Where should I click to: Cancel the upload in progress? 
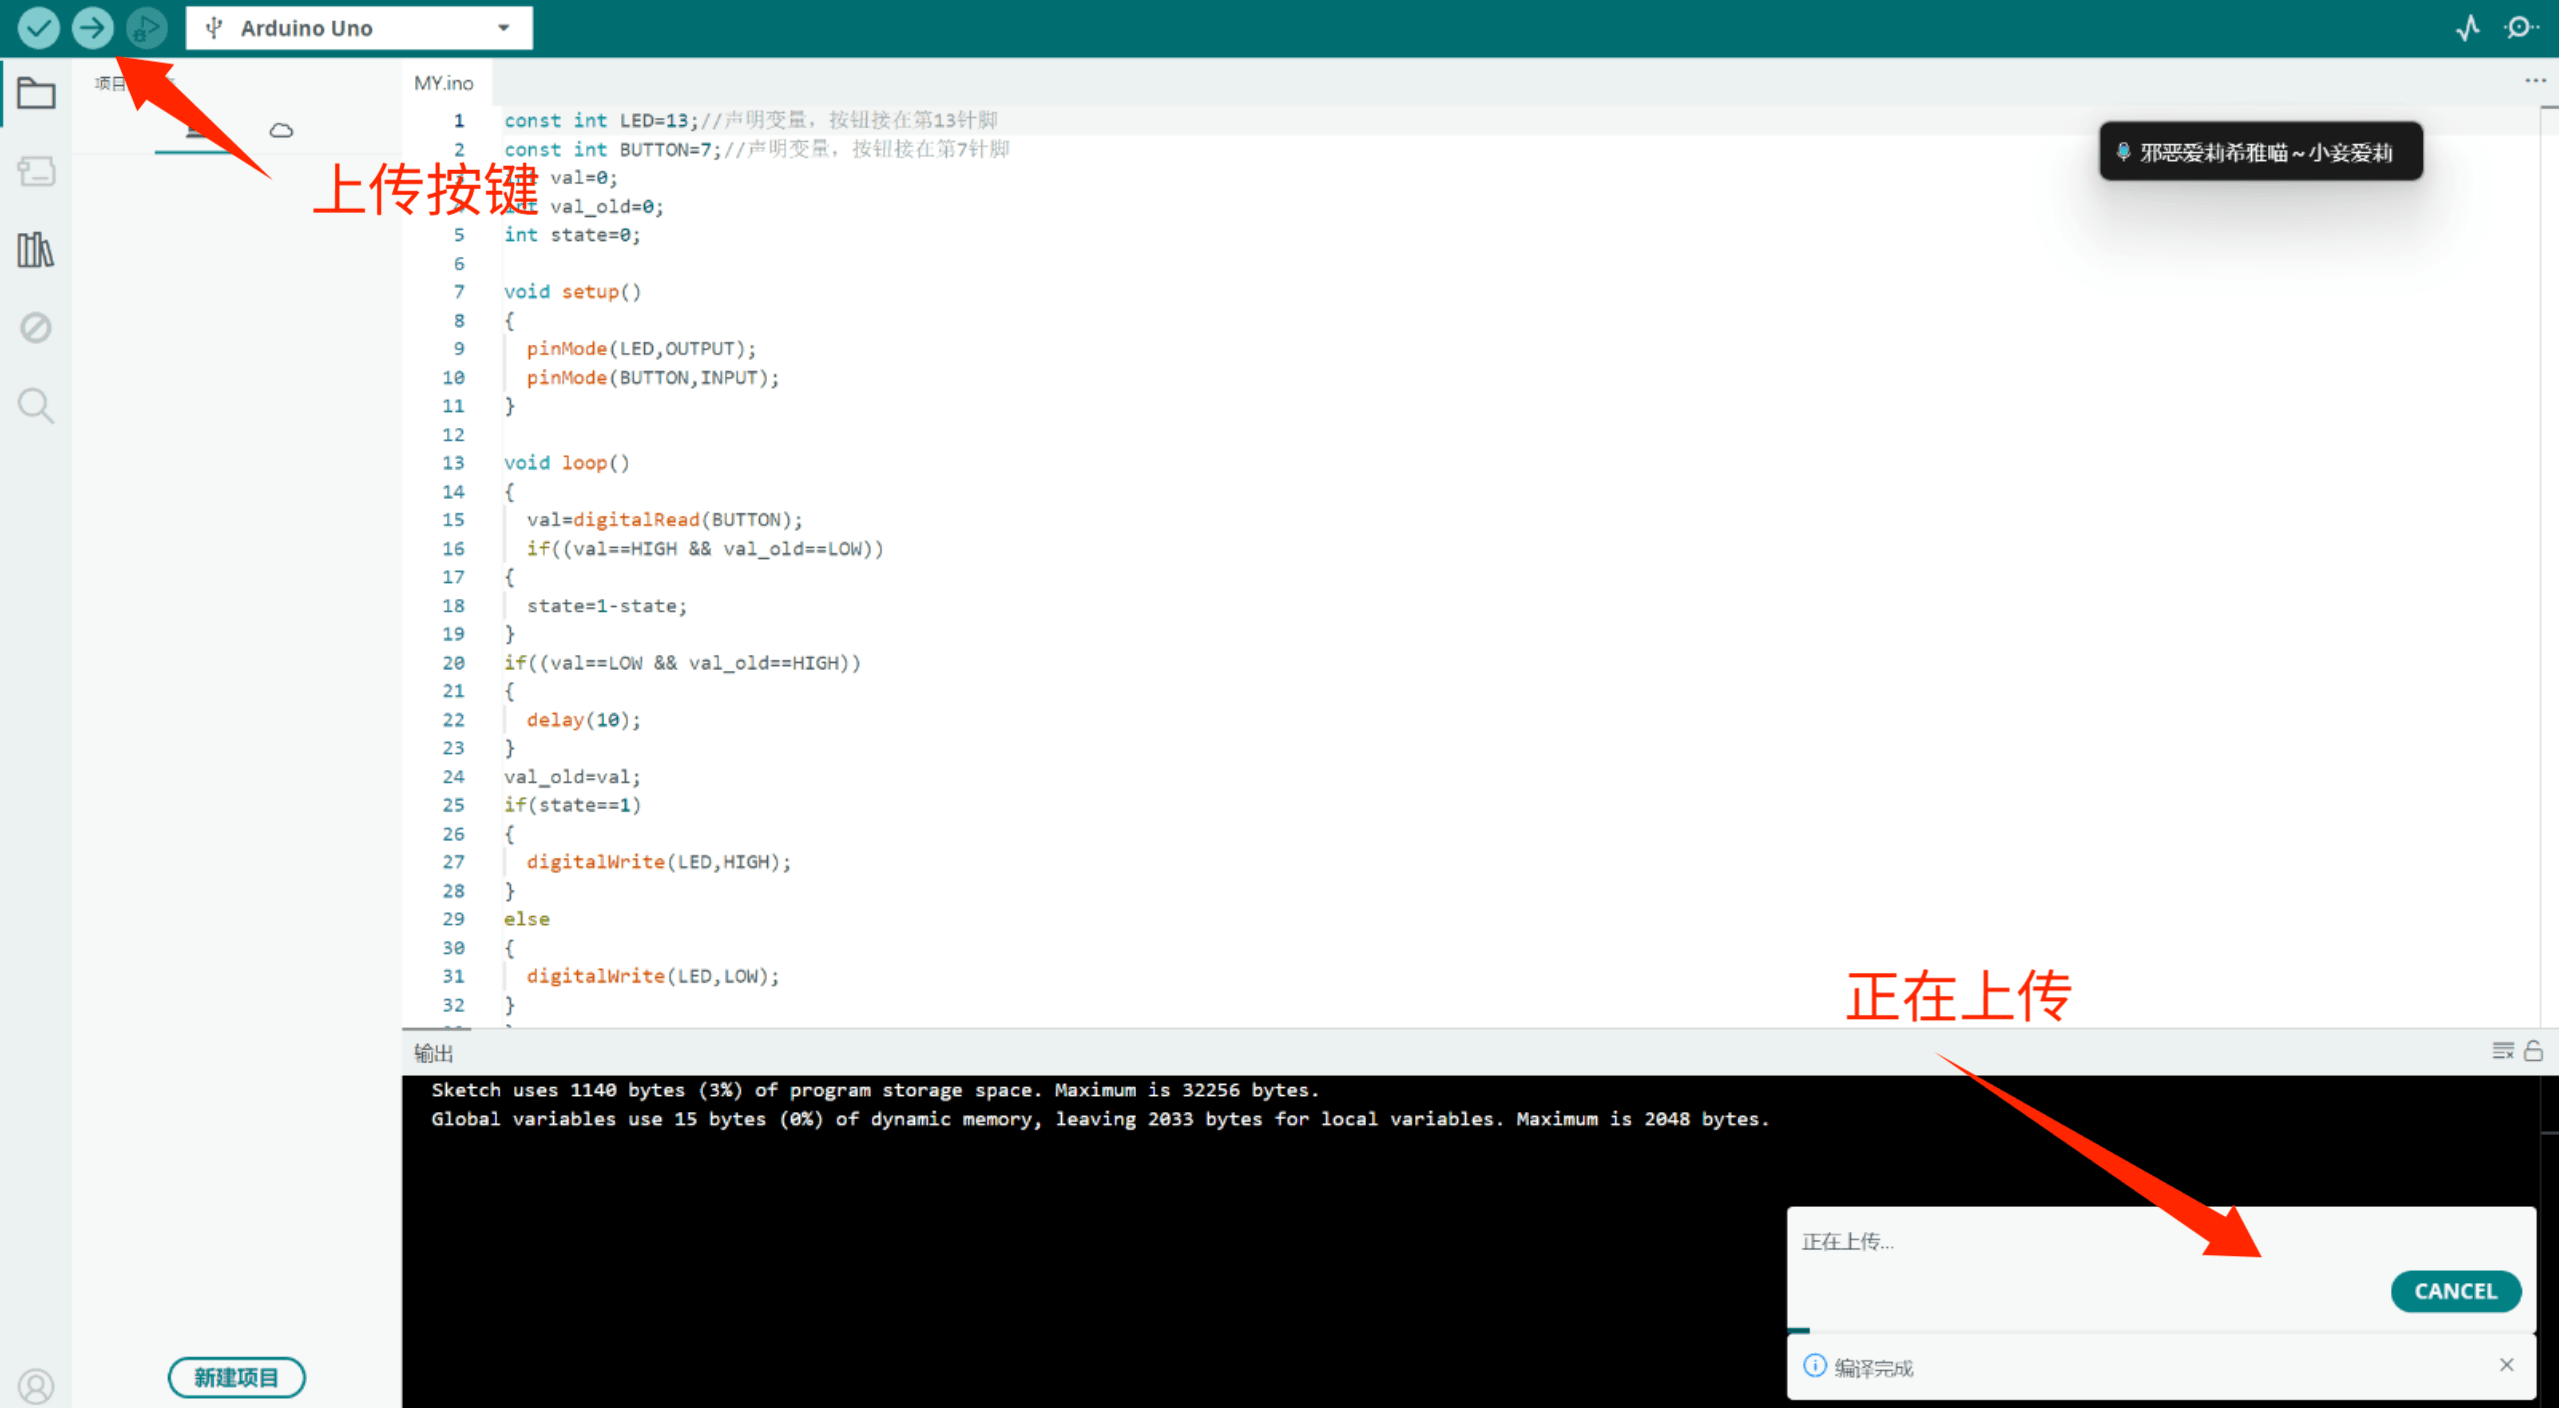(2455, 1291)
